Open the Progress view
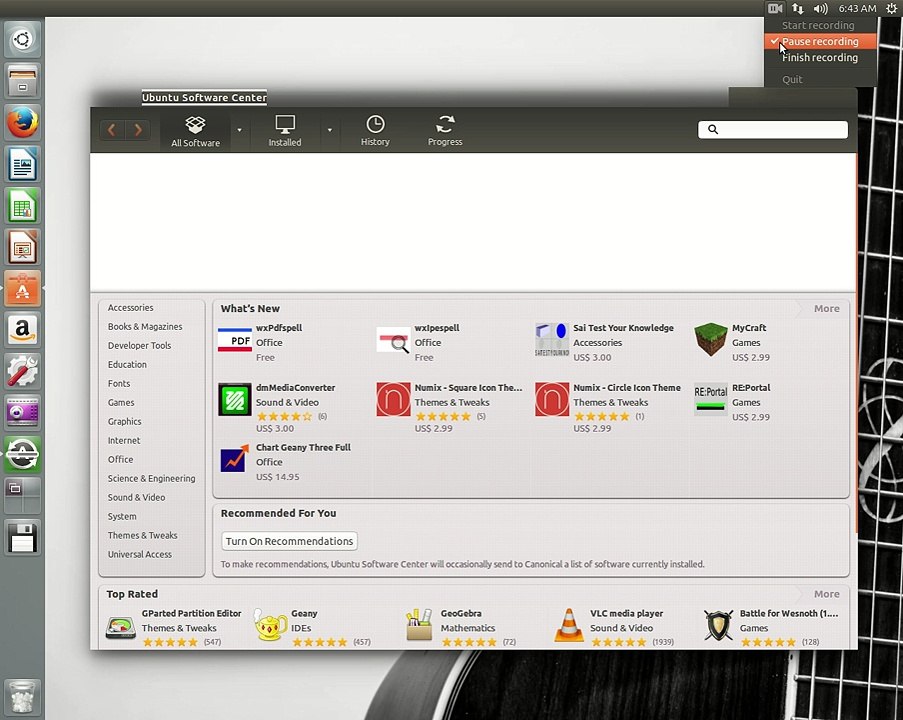The width and height of the screenshot is (903, 720). coord(445,131)
